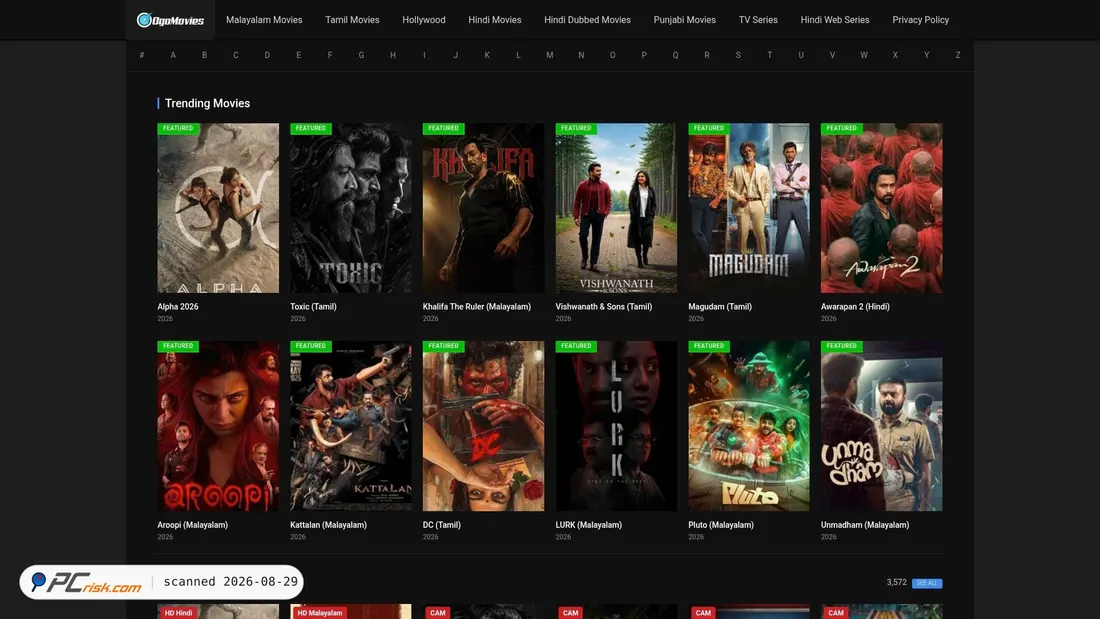Filter movies by letter G
Screen dimensions: 1100x619
coord(361,55)
